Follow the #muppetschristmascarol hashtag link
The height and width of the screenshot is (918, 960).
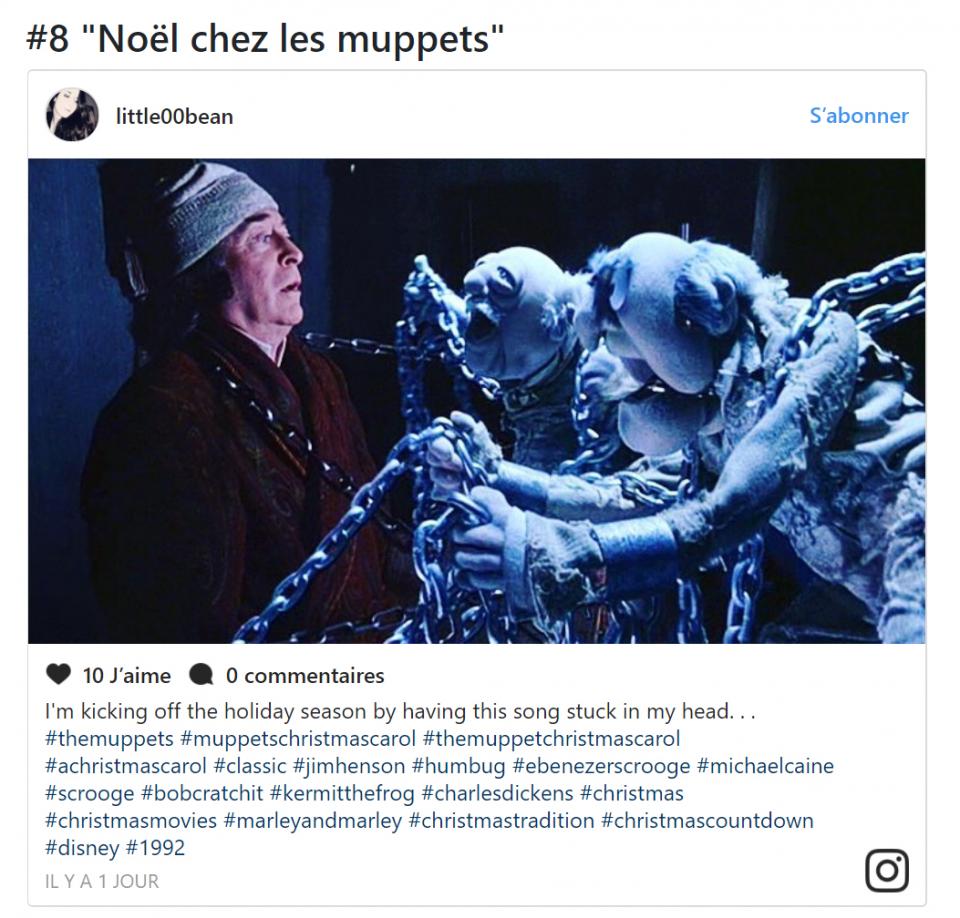298,739
